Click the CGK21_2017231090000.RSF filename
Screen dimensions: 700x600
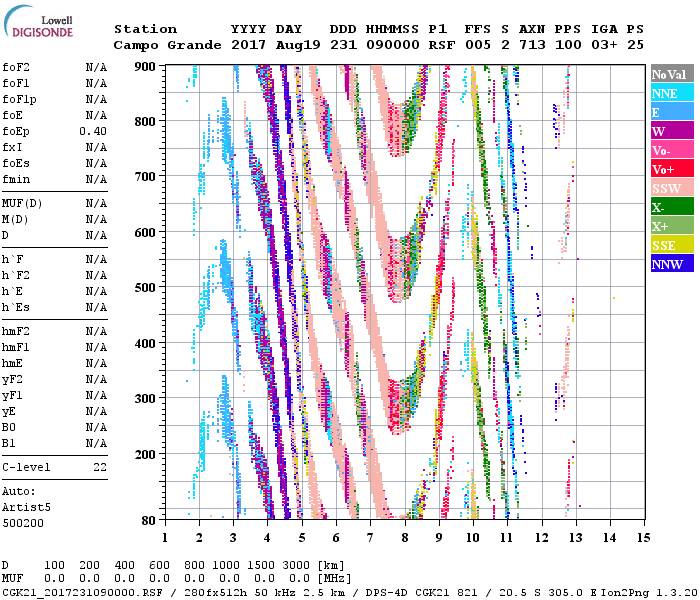pyautogui.click(x=83, y=592)
